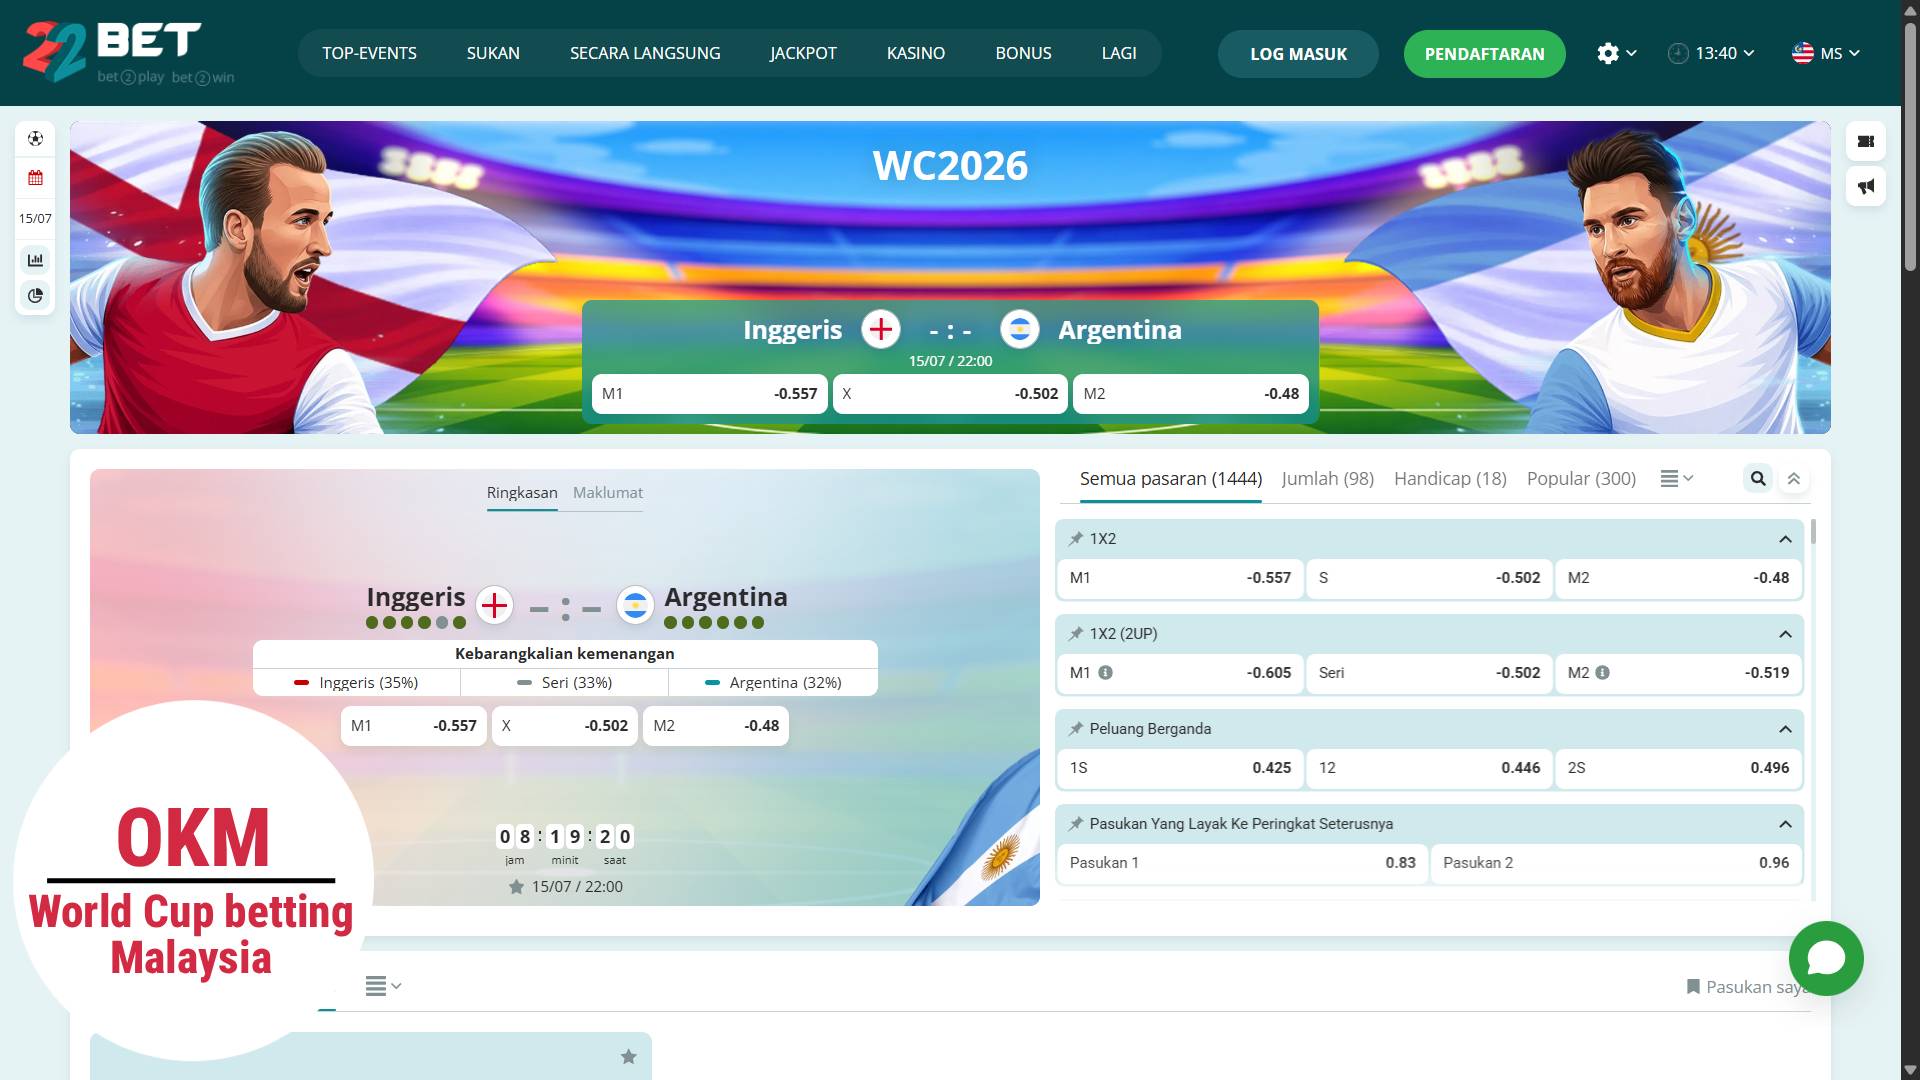1920x1080 pixels.
Task: Pin the Peluang Berganda market
Action: click(1075, 728)
